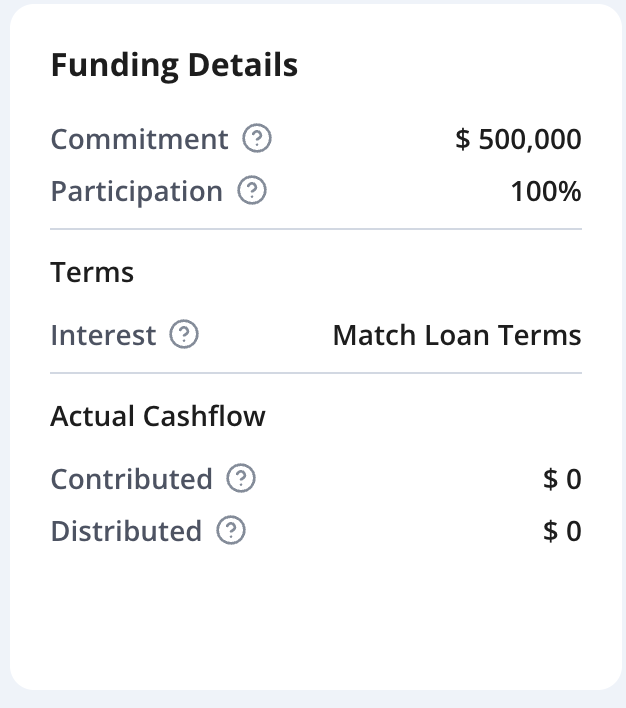Click the divider above Actual Cashflow
The width and height of the screenshot is (626, 708).
click(x=316, y=373)
